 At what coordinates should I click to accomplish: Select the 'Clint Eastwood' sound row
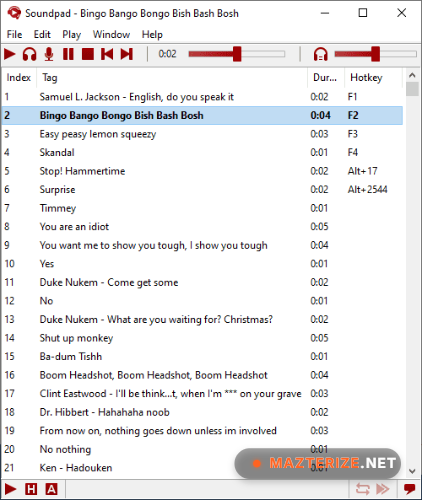click(x=202, y=393)
